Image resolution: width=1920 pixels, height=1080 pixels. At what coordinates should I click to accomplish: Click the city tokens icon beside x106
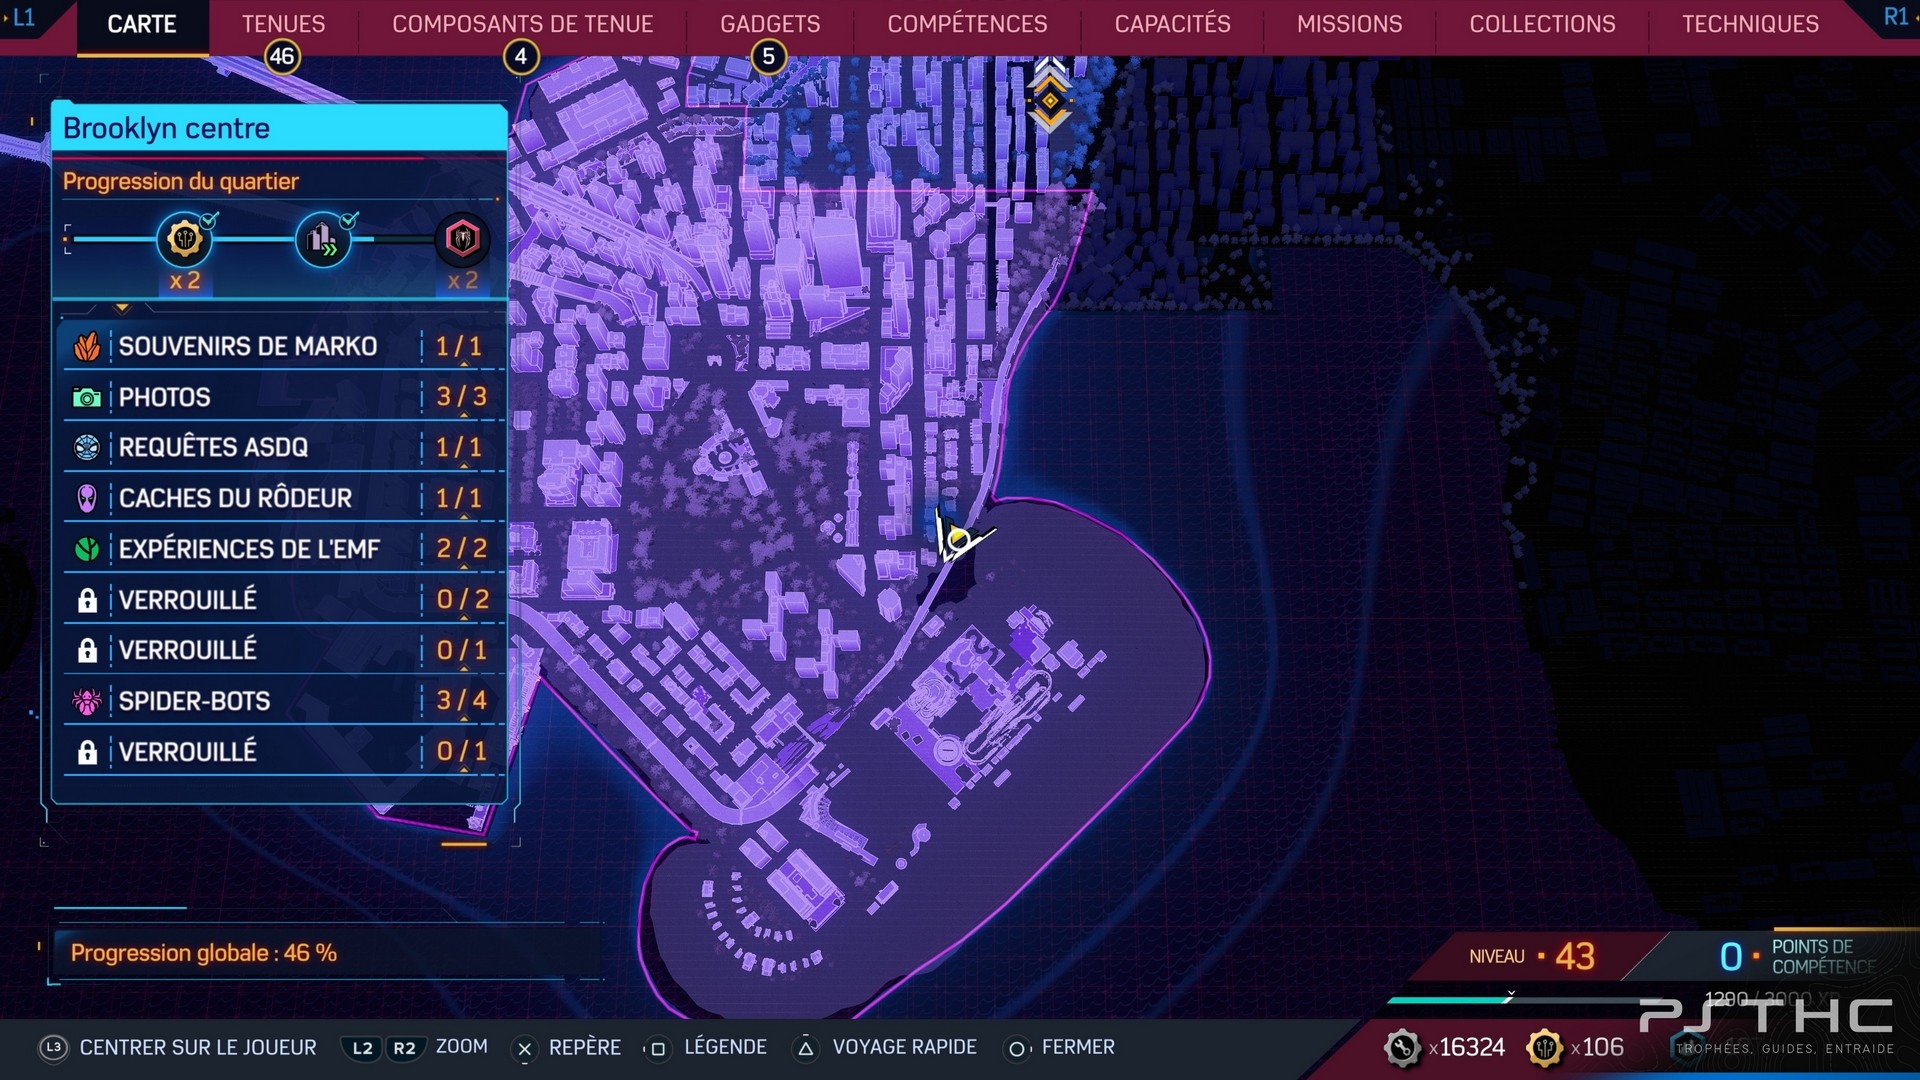coord(1544,1048)
